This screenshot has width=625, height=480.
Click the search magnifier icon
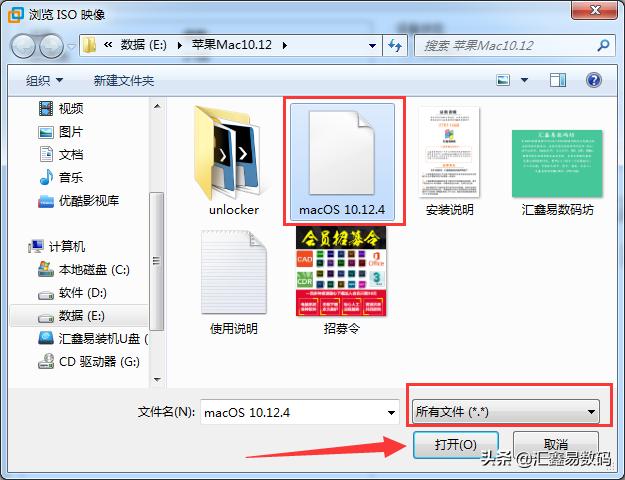pos(603,45)
